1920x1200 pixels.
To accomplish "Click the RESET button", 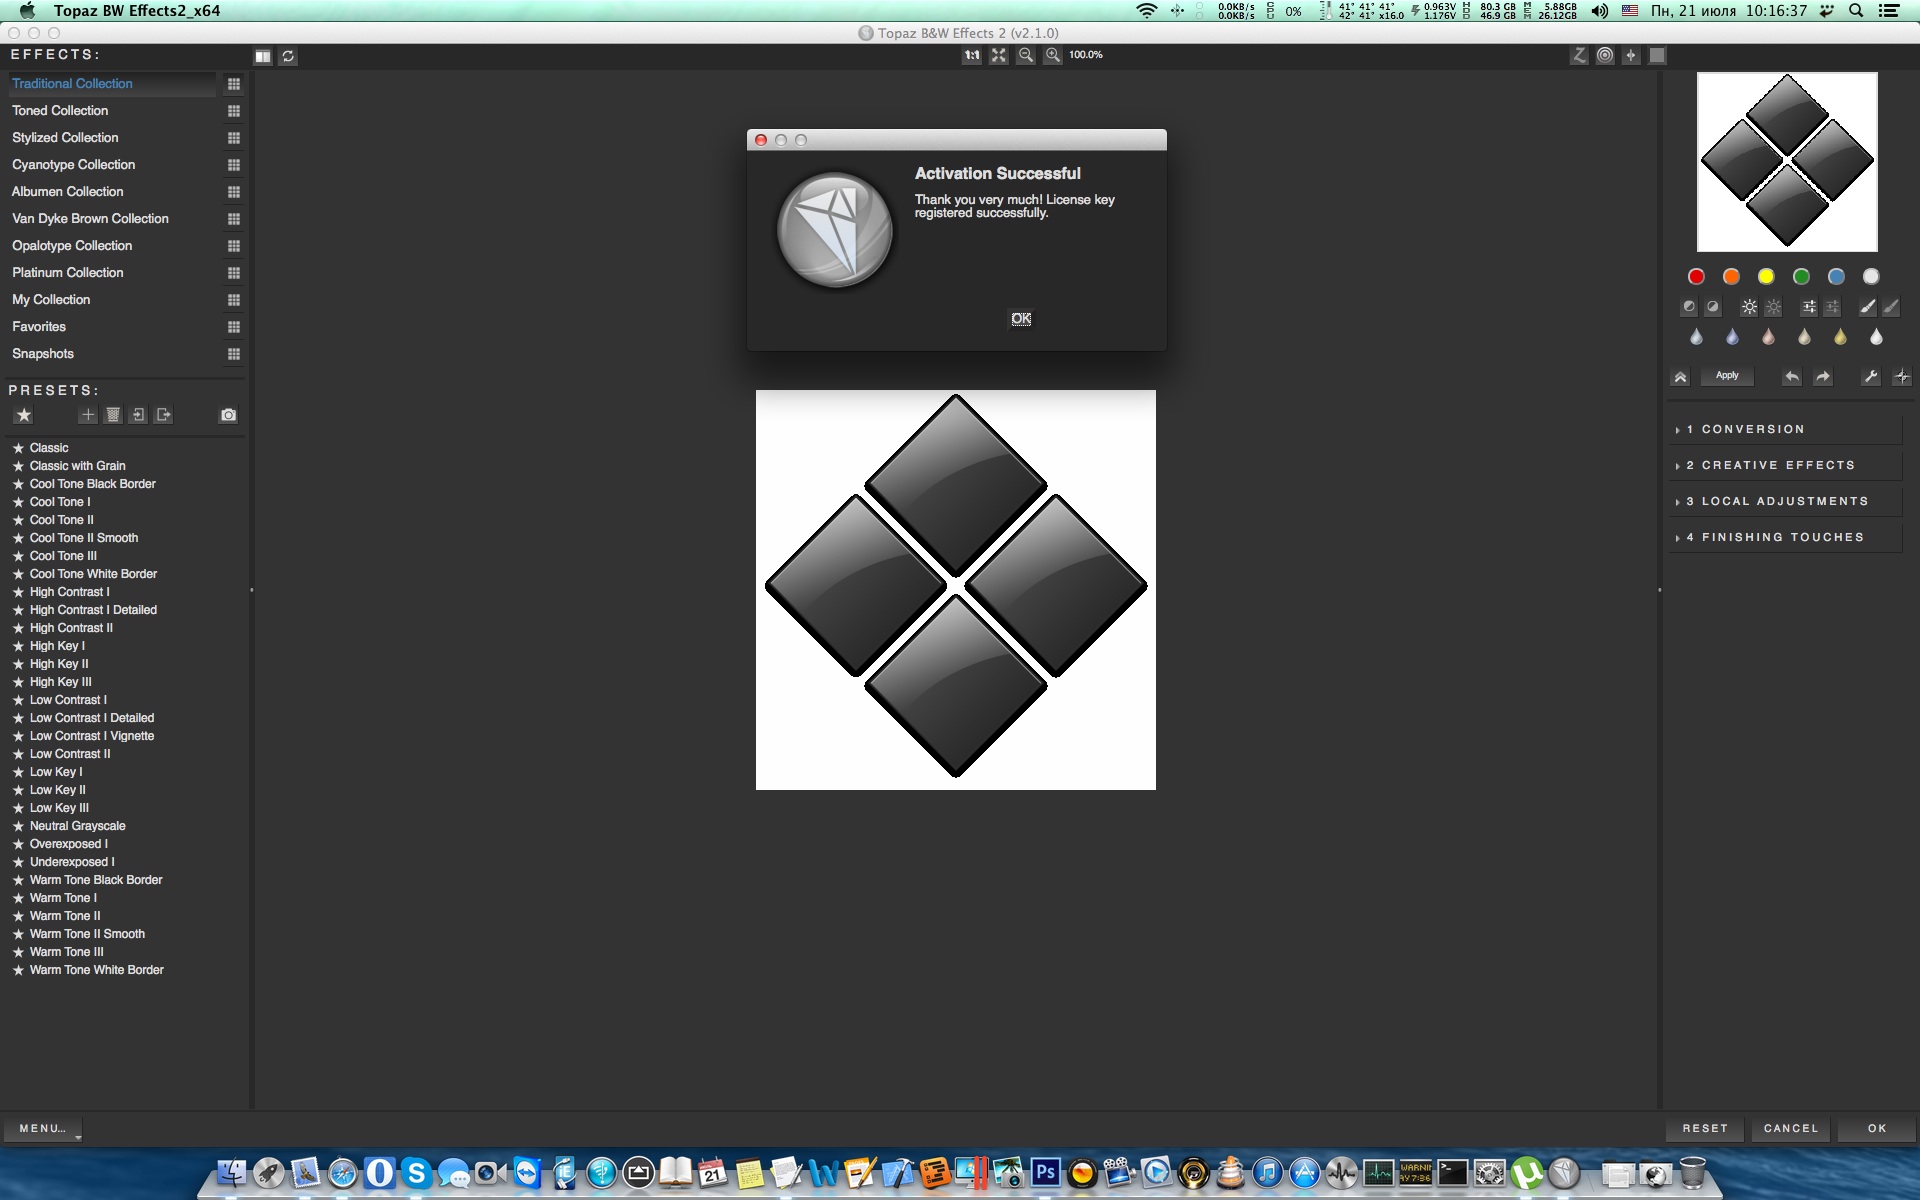I will click(x=1705, y=1128).
